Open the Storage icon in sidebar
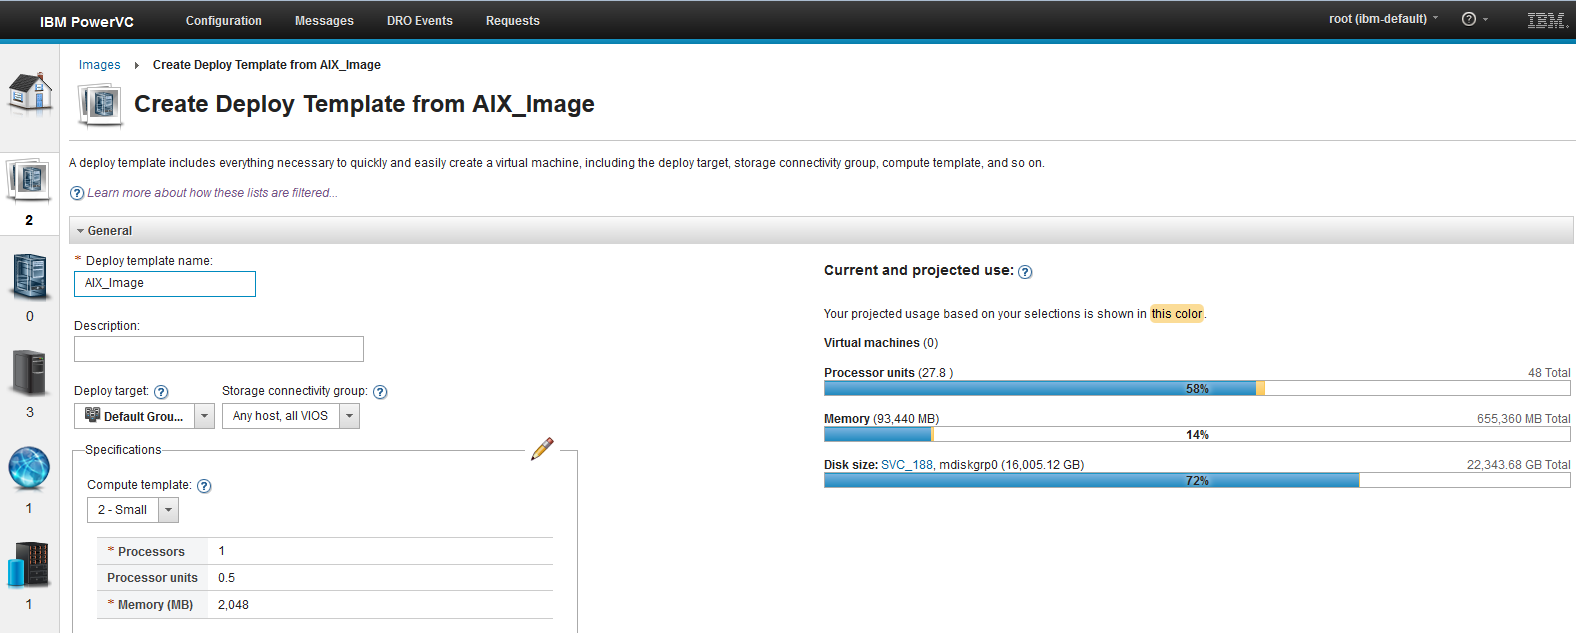The height and width of the screenshot is (633, 1576). click(29, 564)
